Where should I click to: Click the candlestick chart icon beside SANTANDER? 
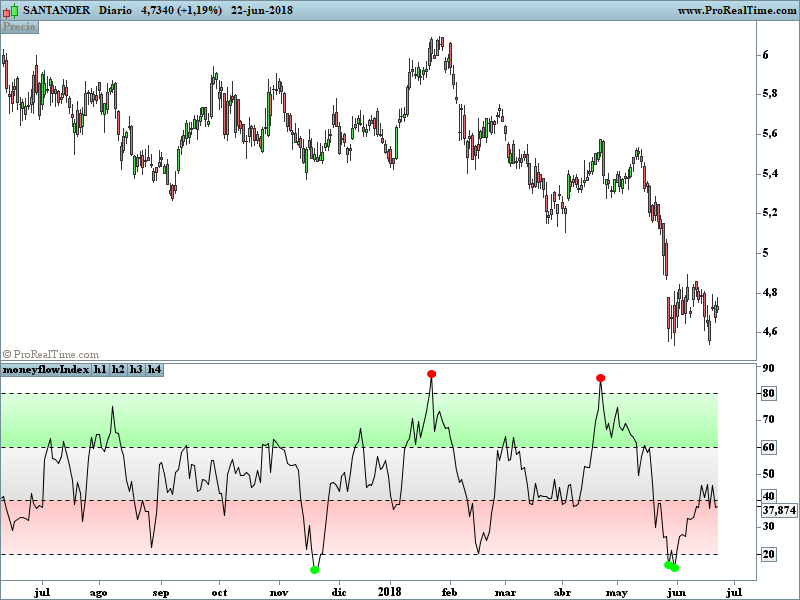coord(10,10)
